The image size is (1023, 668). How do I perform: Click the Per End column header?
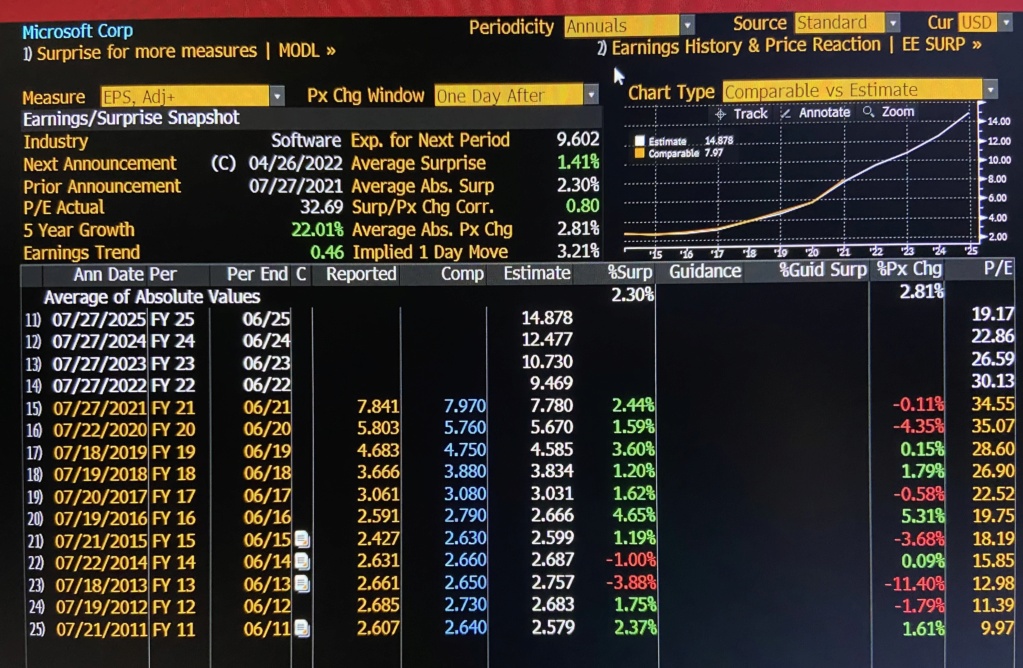(x=257, y=274)
